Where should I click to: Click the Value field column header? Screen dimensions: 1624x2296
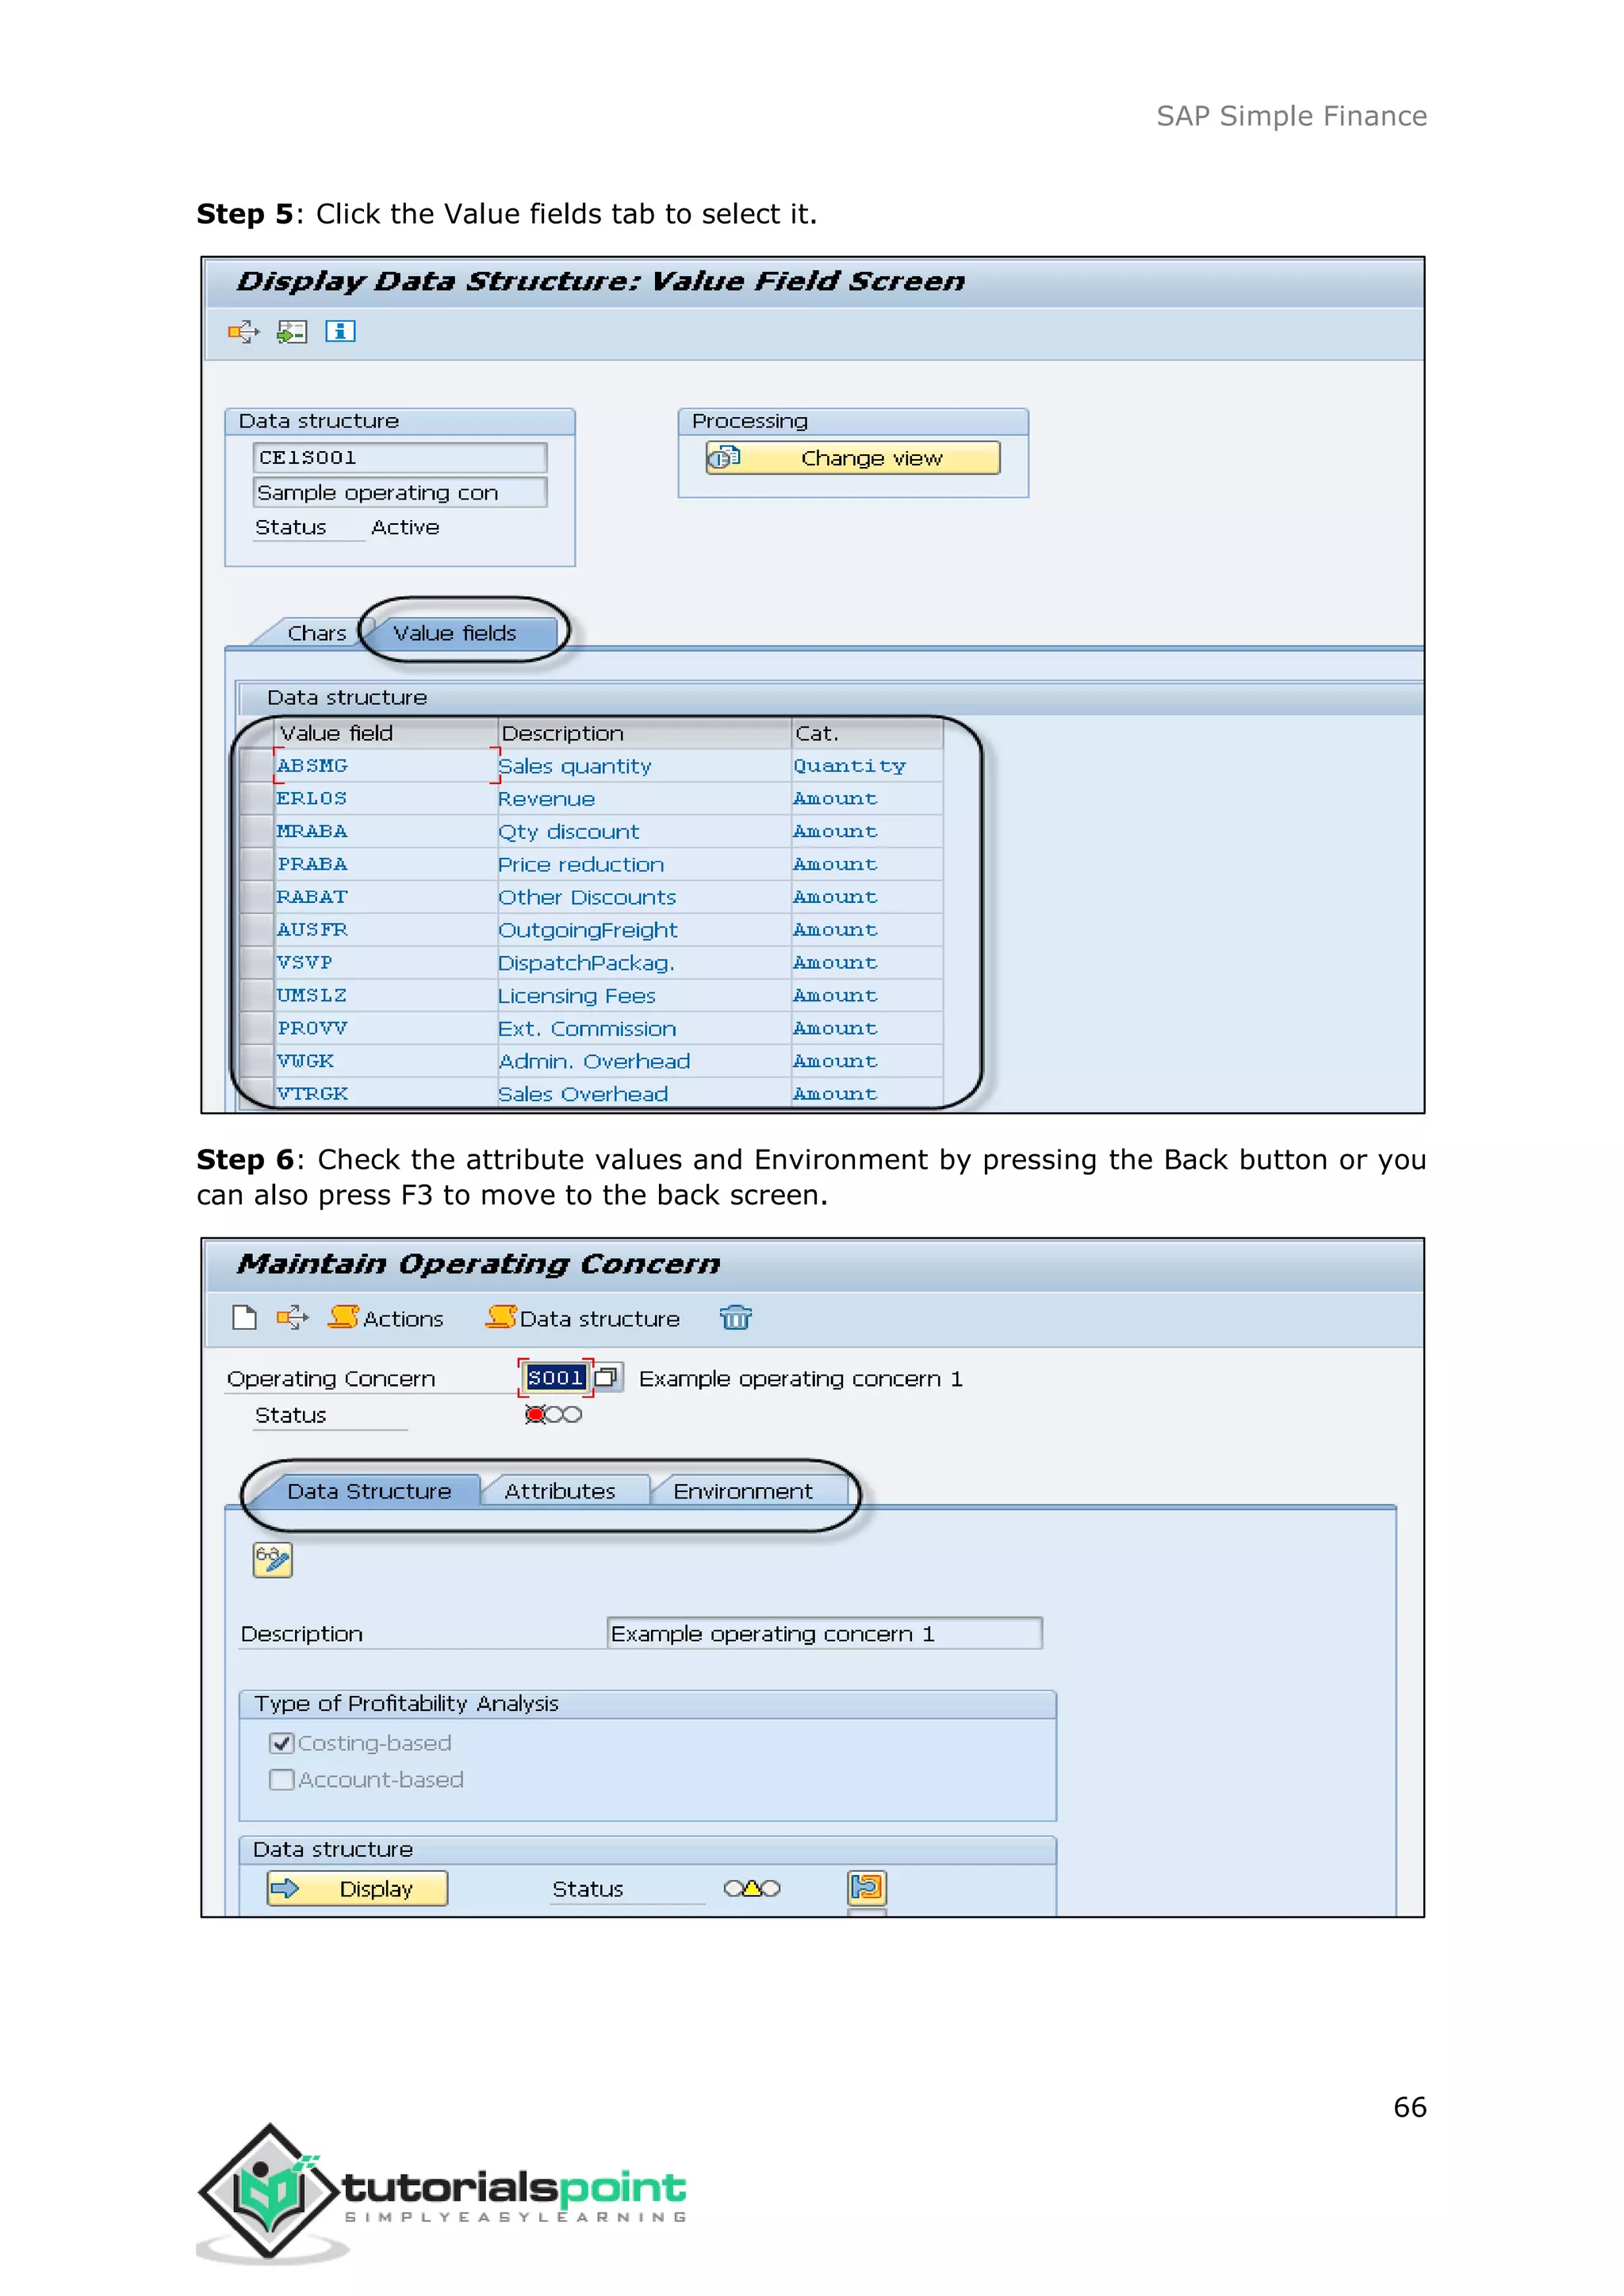(386, 733)
